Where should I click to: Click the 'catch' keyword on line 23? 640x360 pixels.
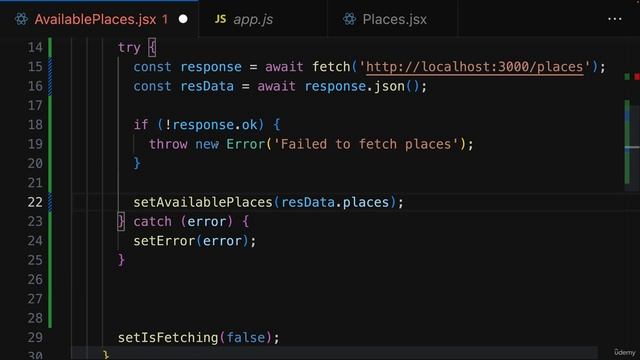152,222
